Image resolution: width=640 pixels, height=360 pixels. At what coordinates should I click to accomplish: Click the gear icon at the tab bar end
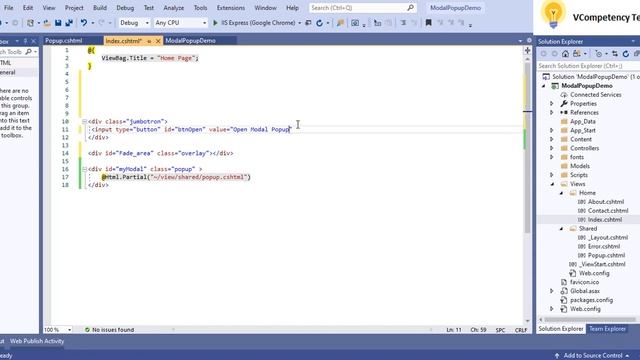529,40
